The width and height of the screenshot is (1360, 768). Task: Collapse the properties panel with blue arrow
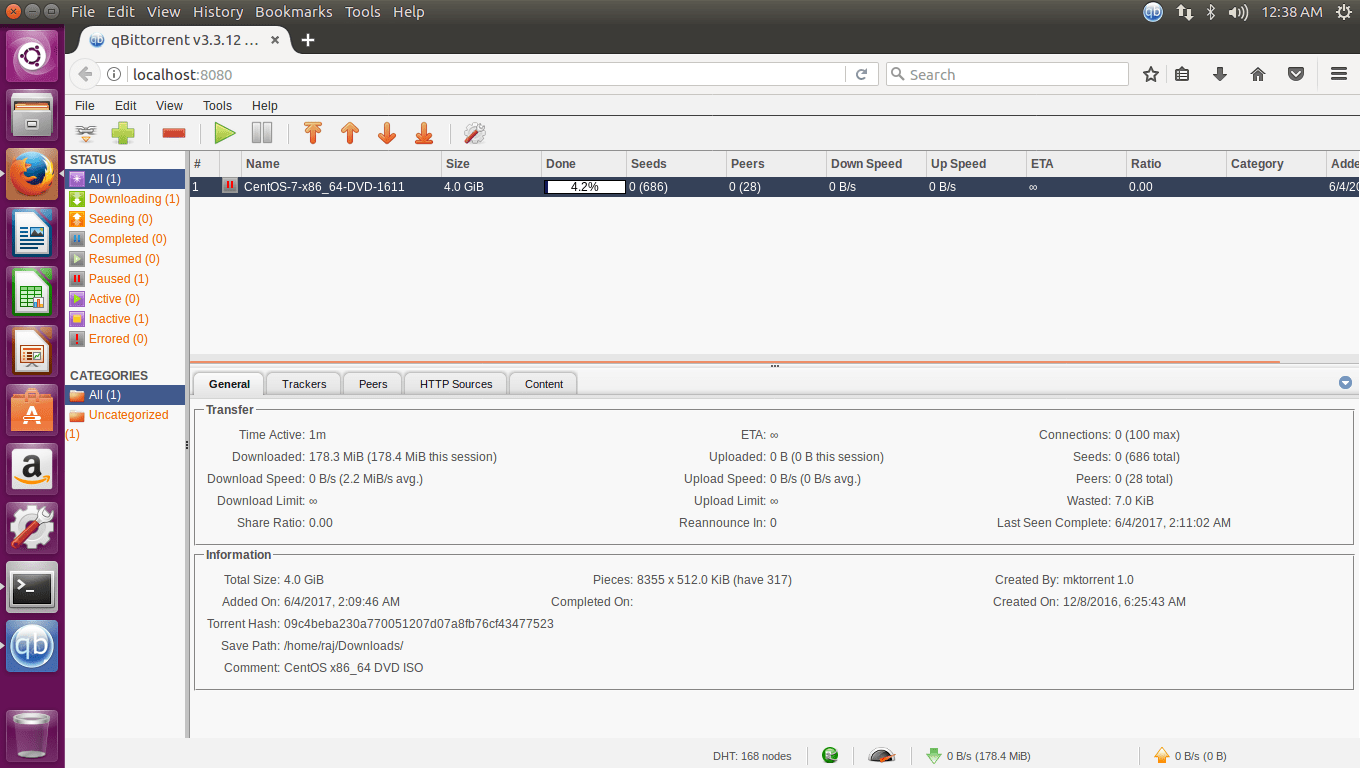1345,383
